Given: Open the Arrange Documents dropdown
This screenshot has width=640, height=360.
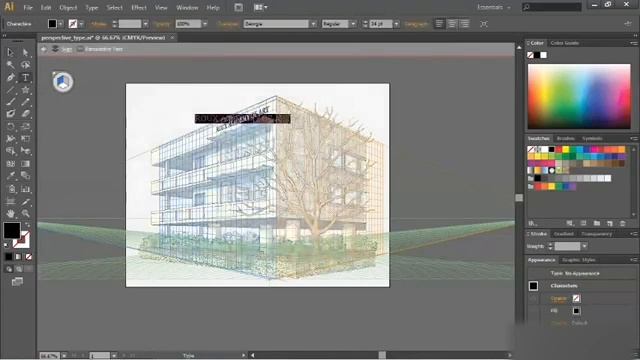Looking at the screenshot, I should click(260, 7).
